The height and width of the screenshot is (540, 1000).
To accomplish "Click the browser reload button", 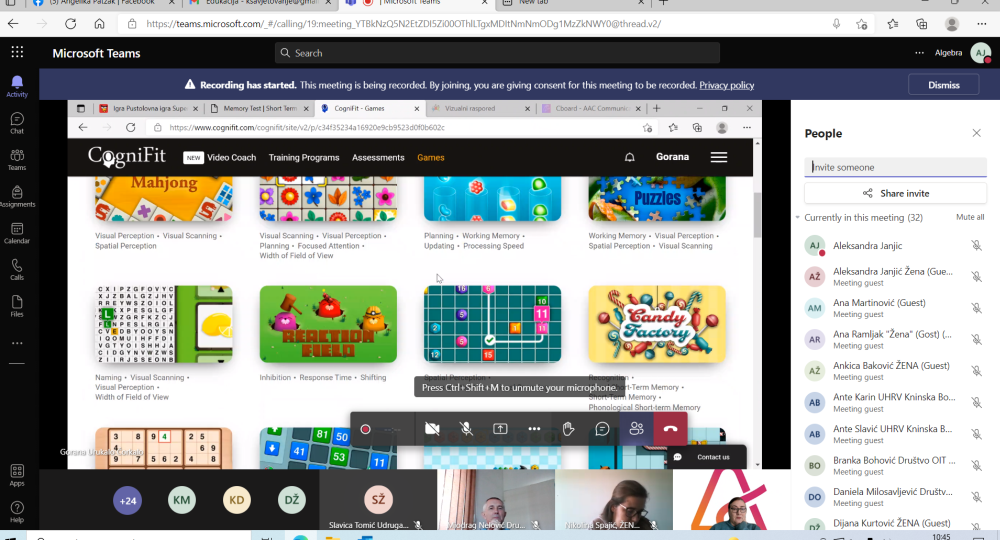I will click(x=70, y=24).
